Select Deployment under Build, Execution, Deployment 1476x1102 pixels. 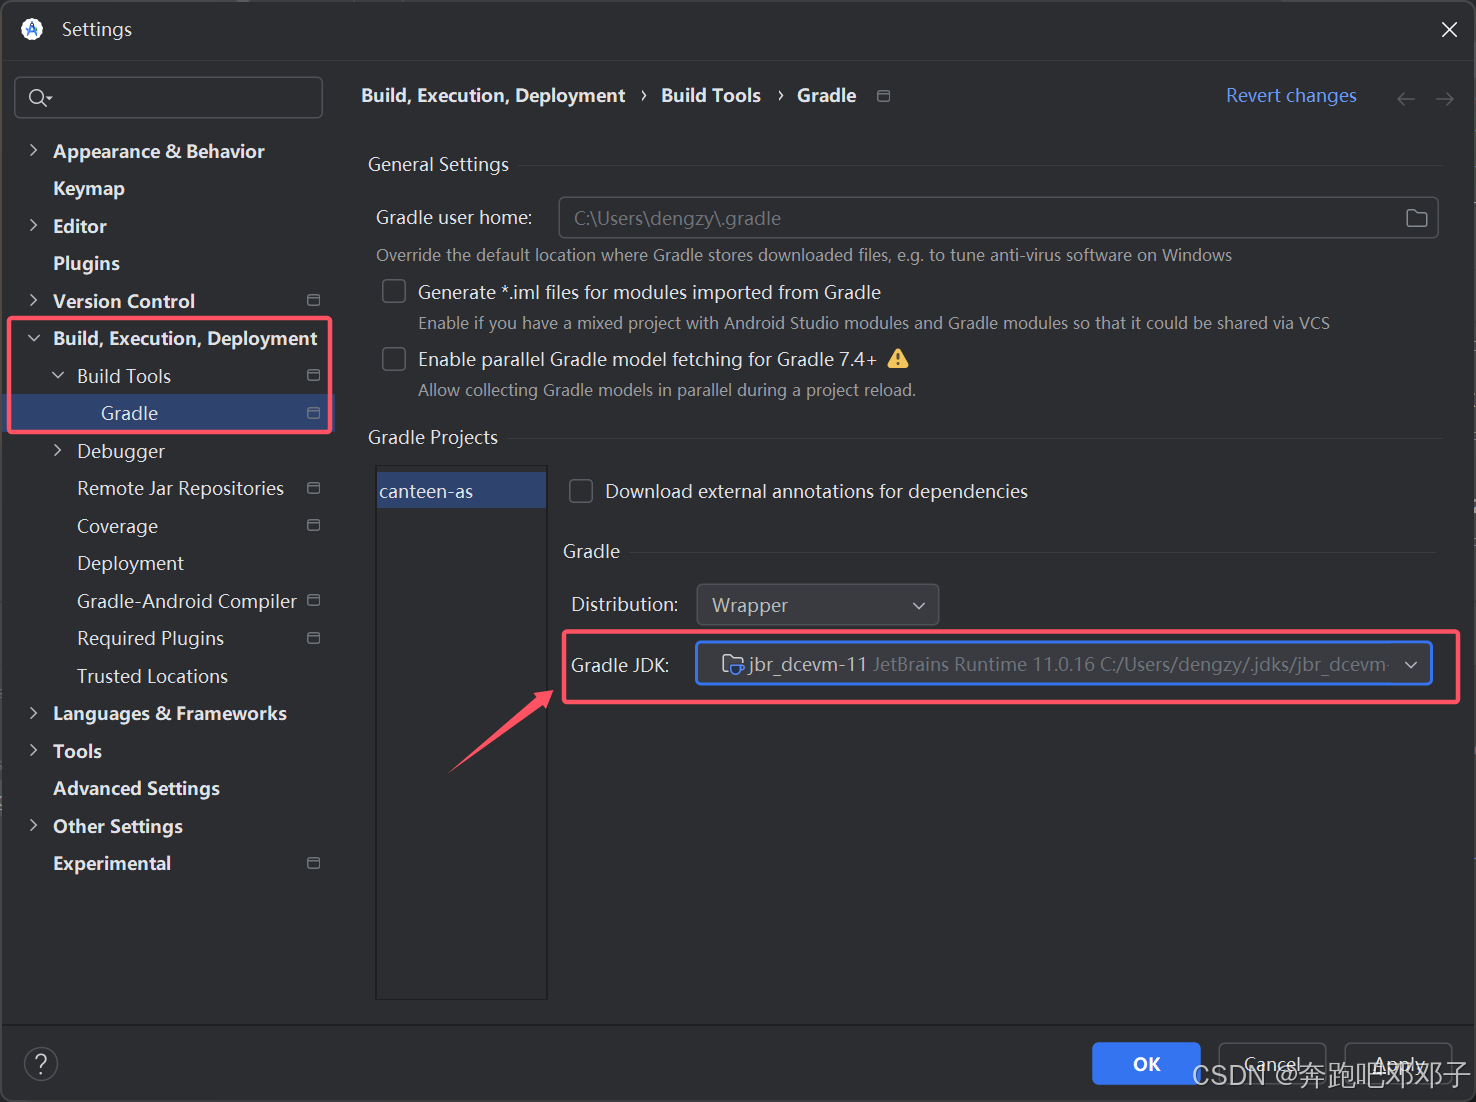click(x=130, y=563)
